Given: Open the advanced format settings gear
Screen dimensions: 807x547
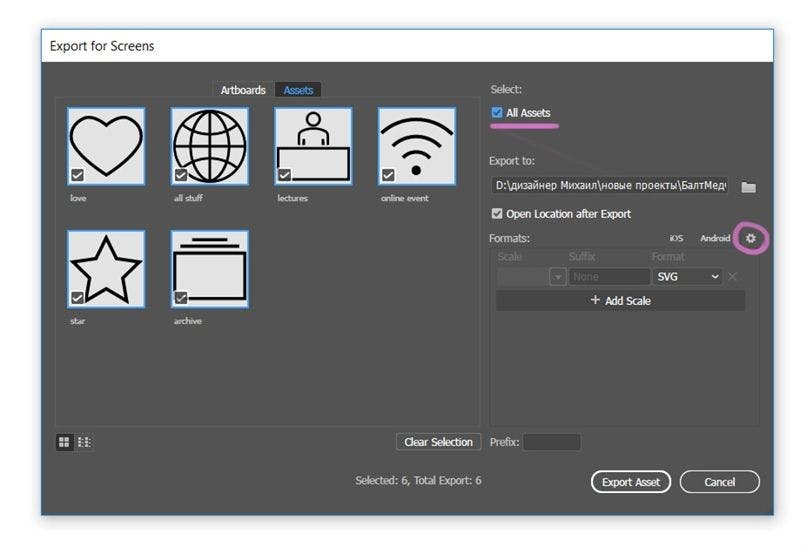Looking at the screenshot, I should (x=751, y=239).
